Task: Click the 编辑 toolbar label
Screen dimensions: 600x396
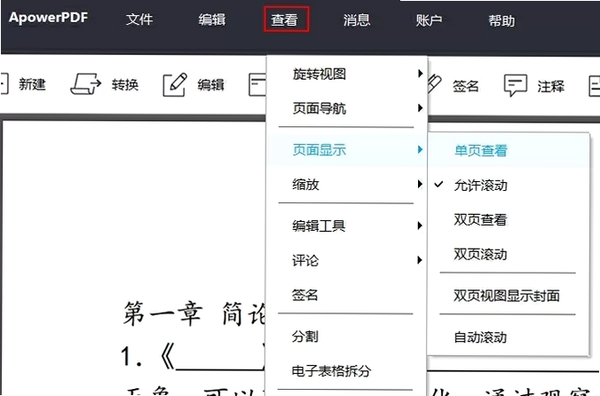Action: pyautogui.click(x=210, y=85)
